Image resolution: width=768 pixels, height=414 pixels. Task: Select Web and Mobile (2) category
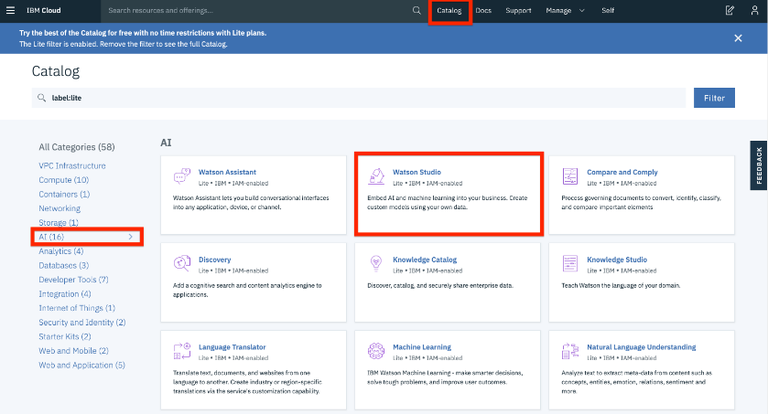click(73, 350)
